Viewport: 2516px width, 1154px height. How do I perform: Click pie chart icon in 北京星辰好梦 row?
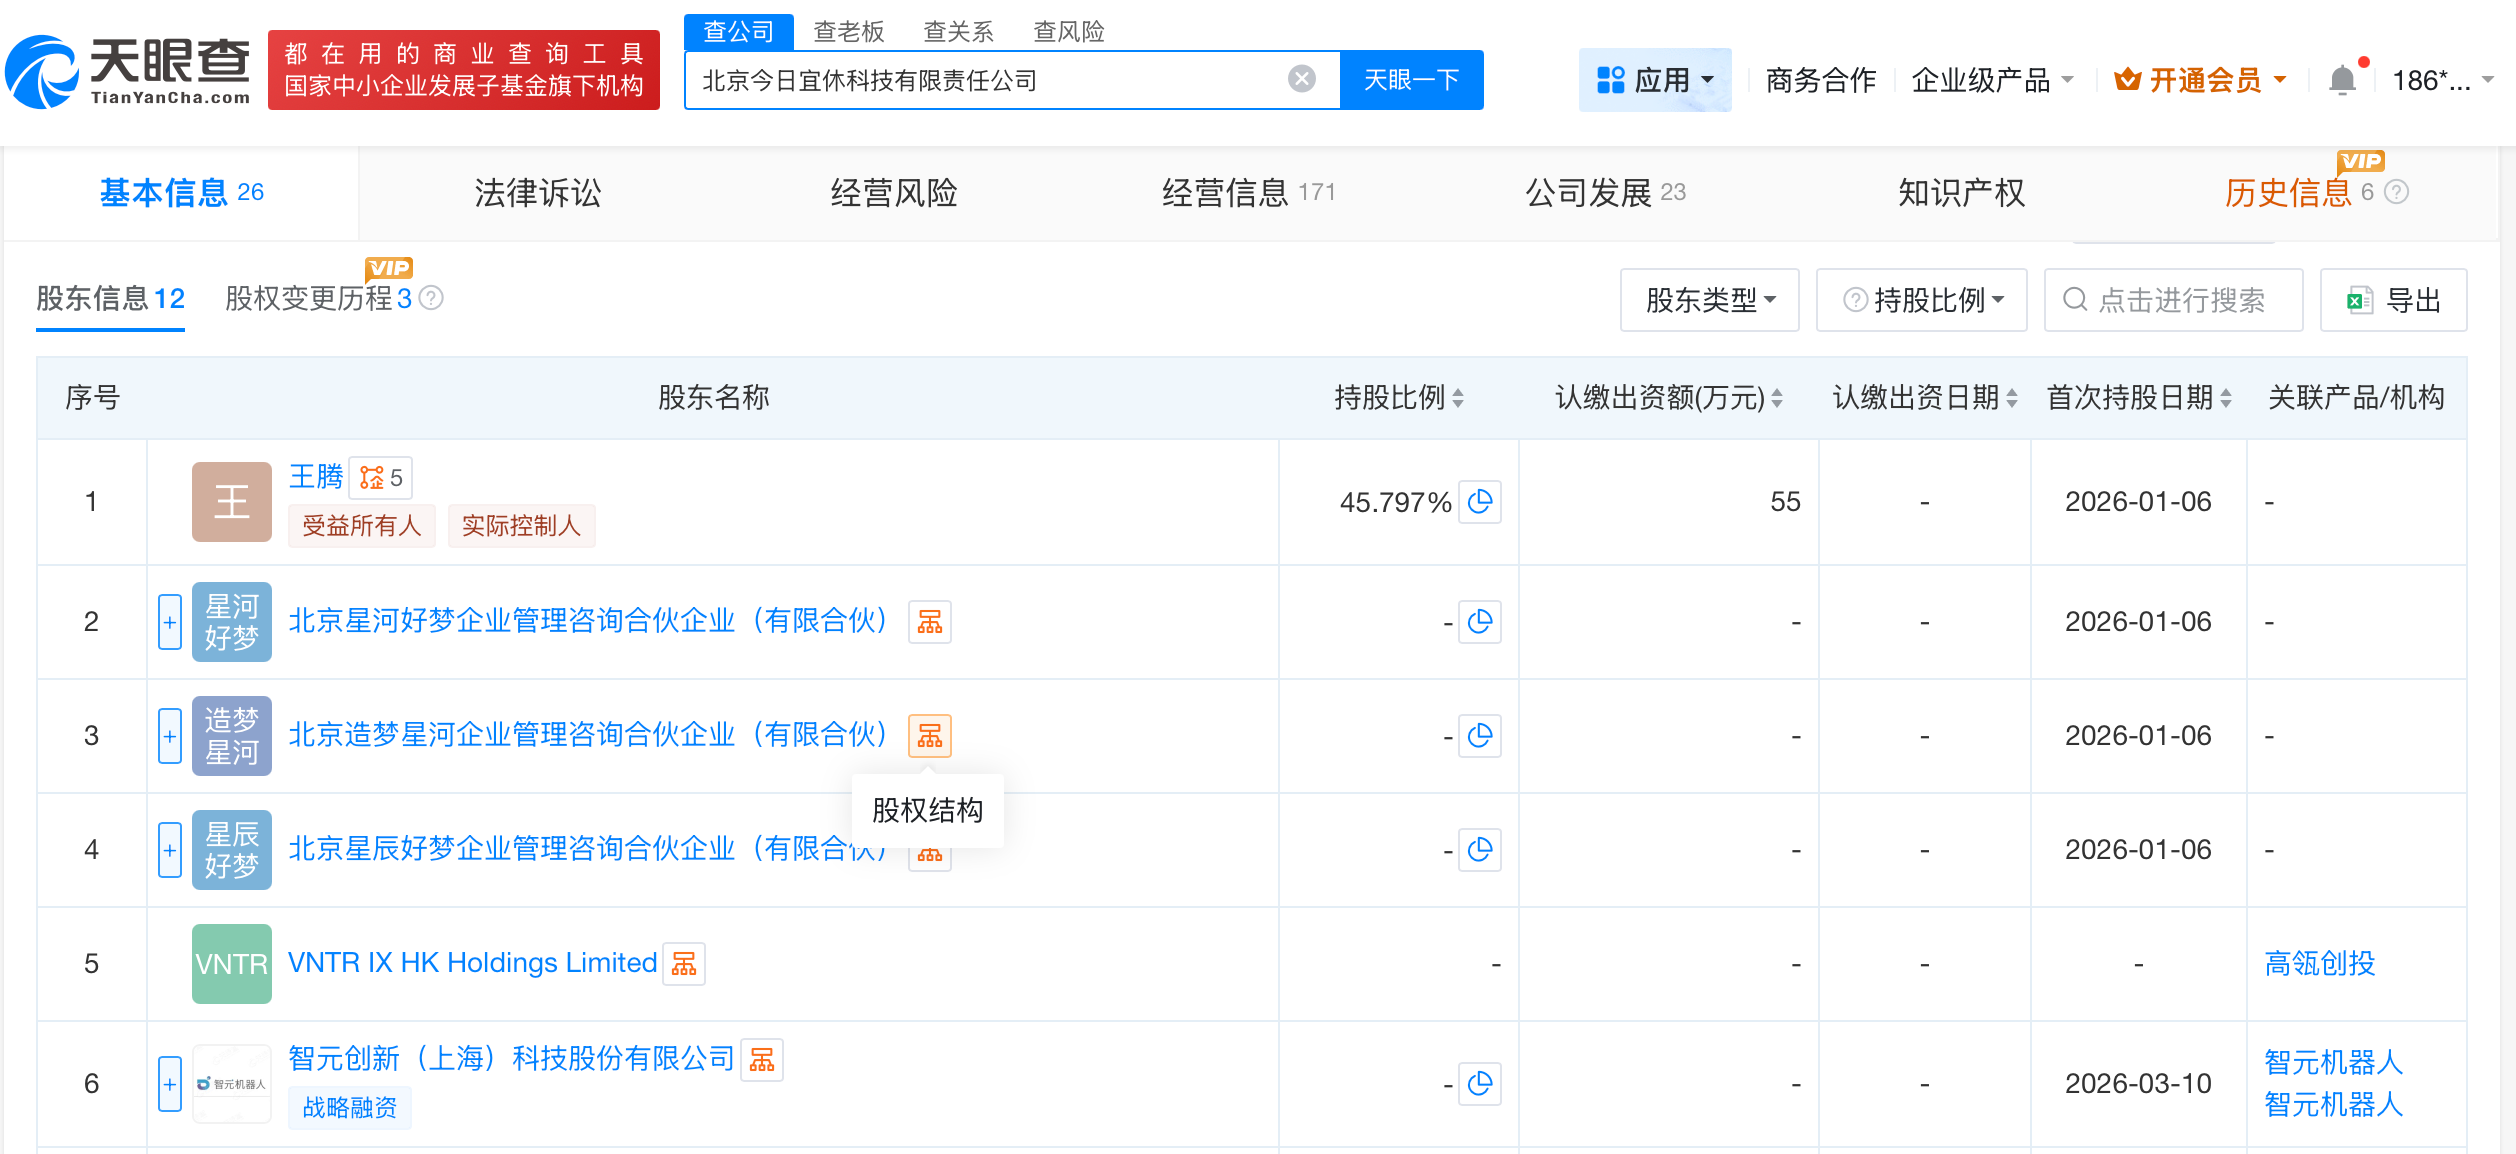(1480, 850)
